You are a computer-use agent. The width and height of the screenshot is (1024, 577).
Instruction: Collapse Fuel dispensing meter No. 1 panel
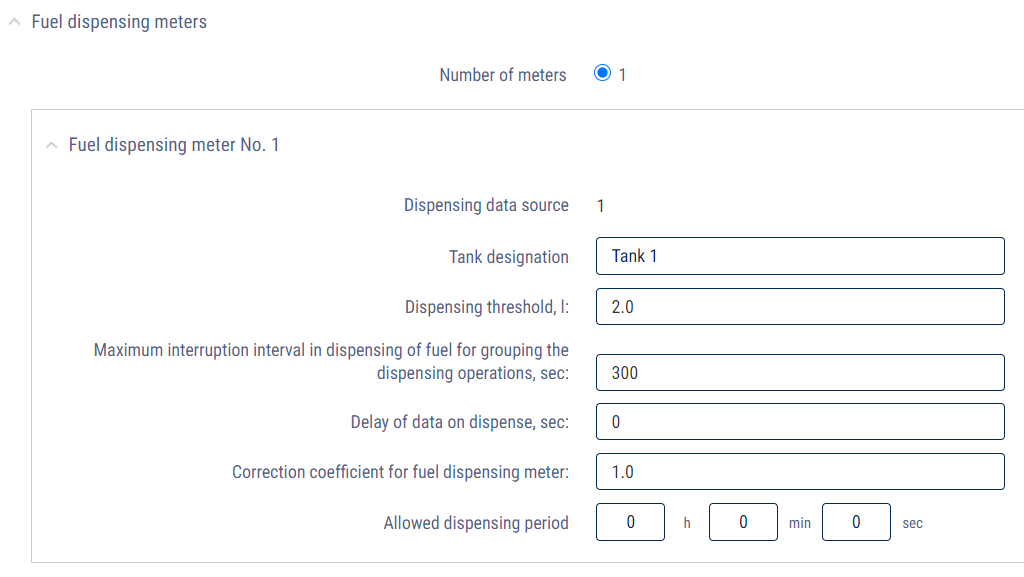[52, 145]
